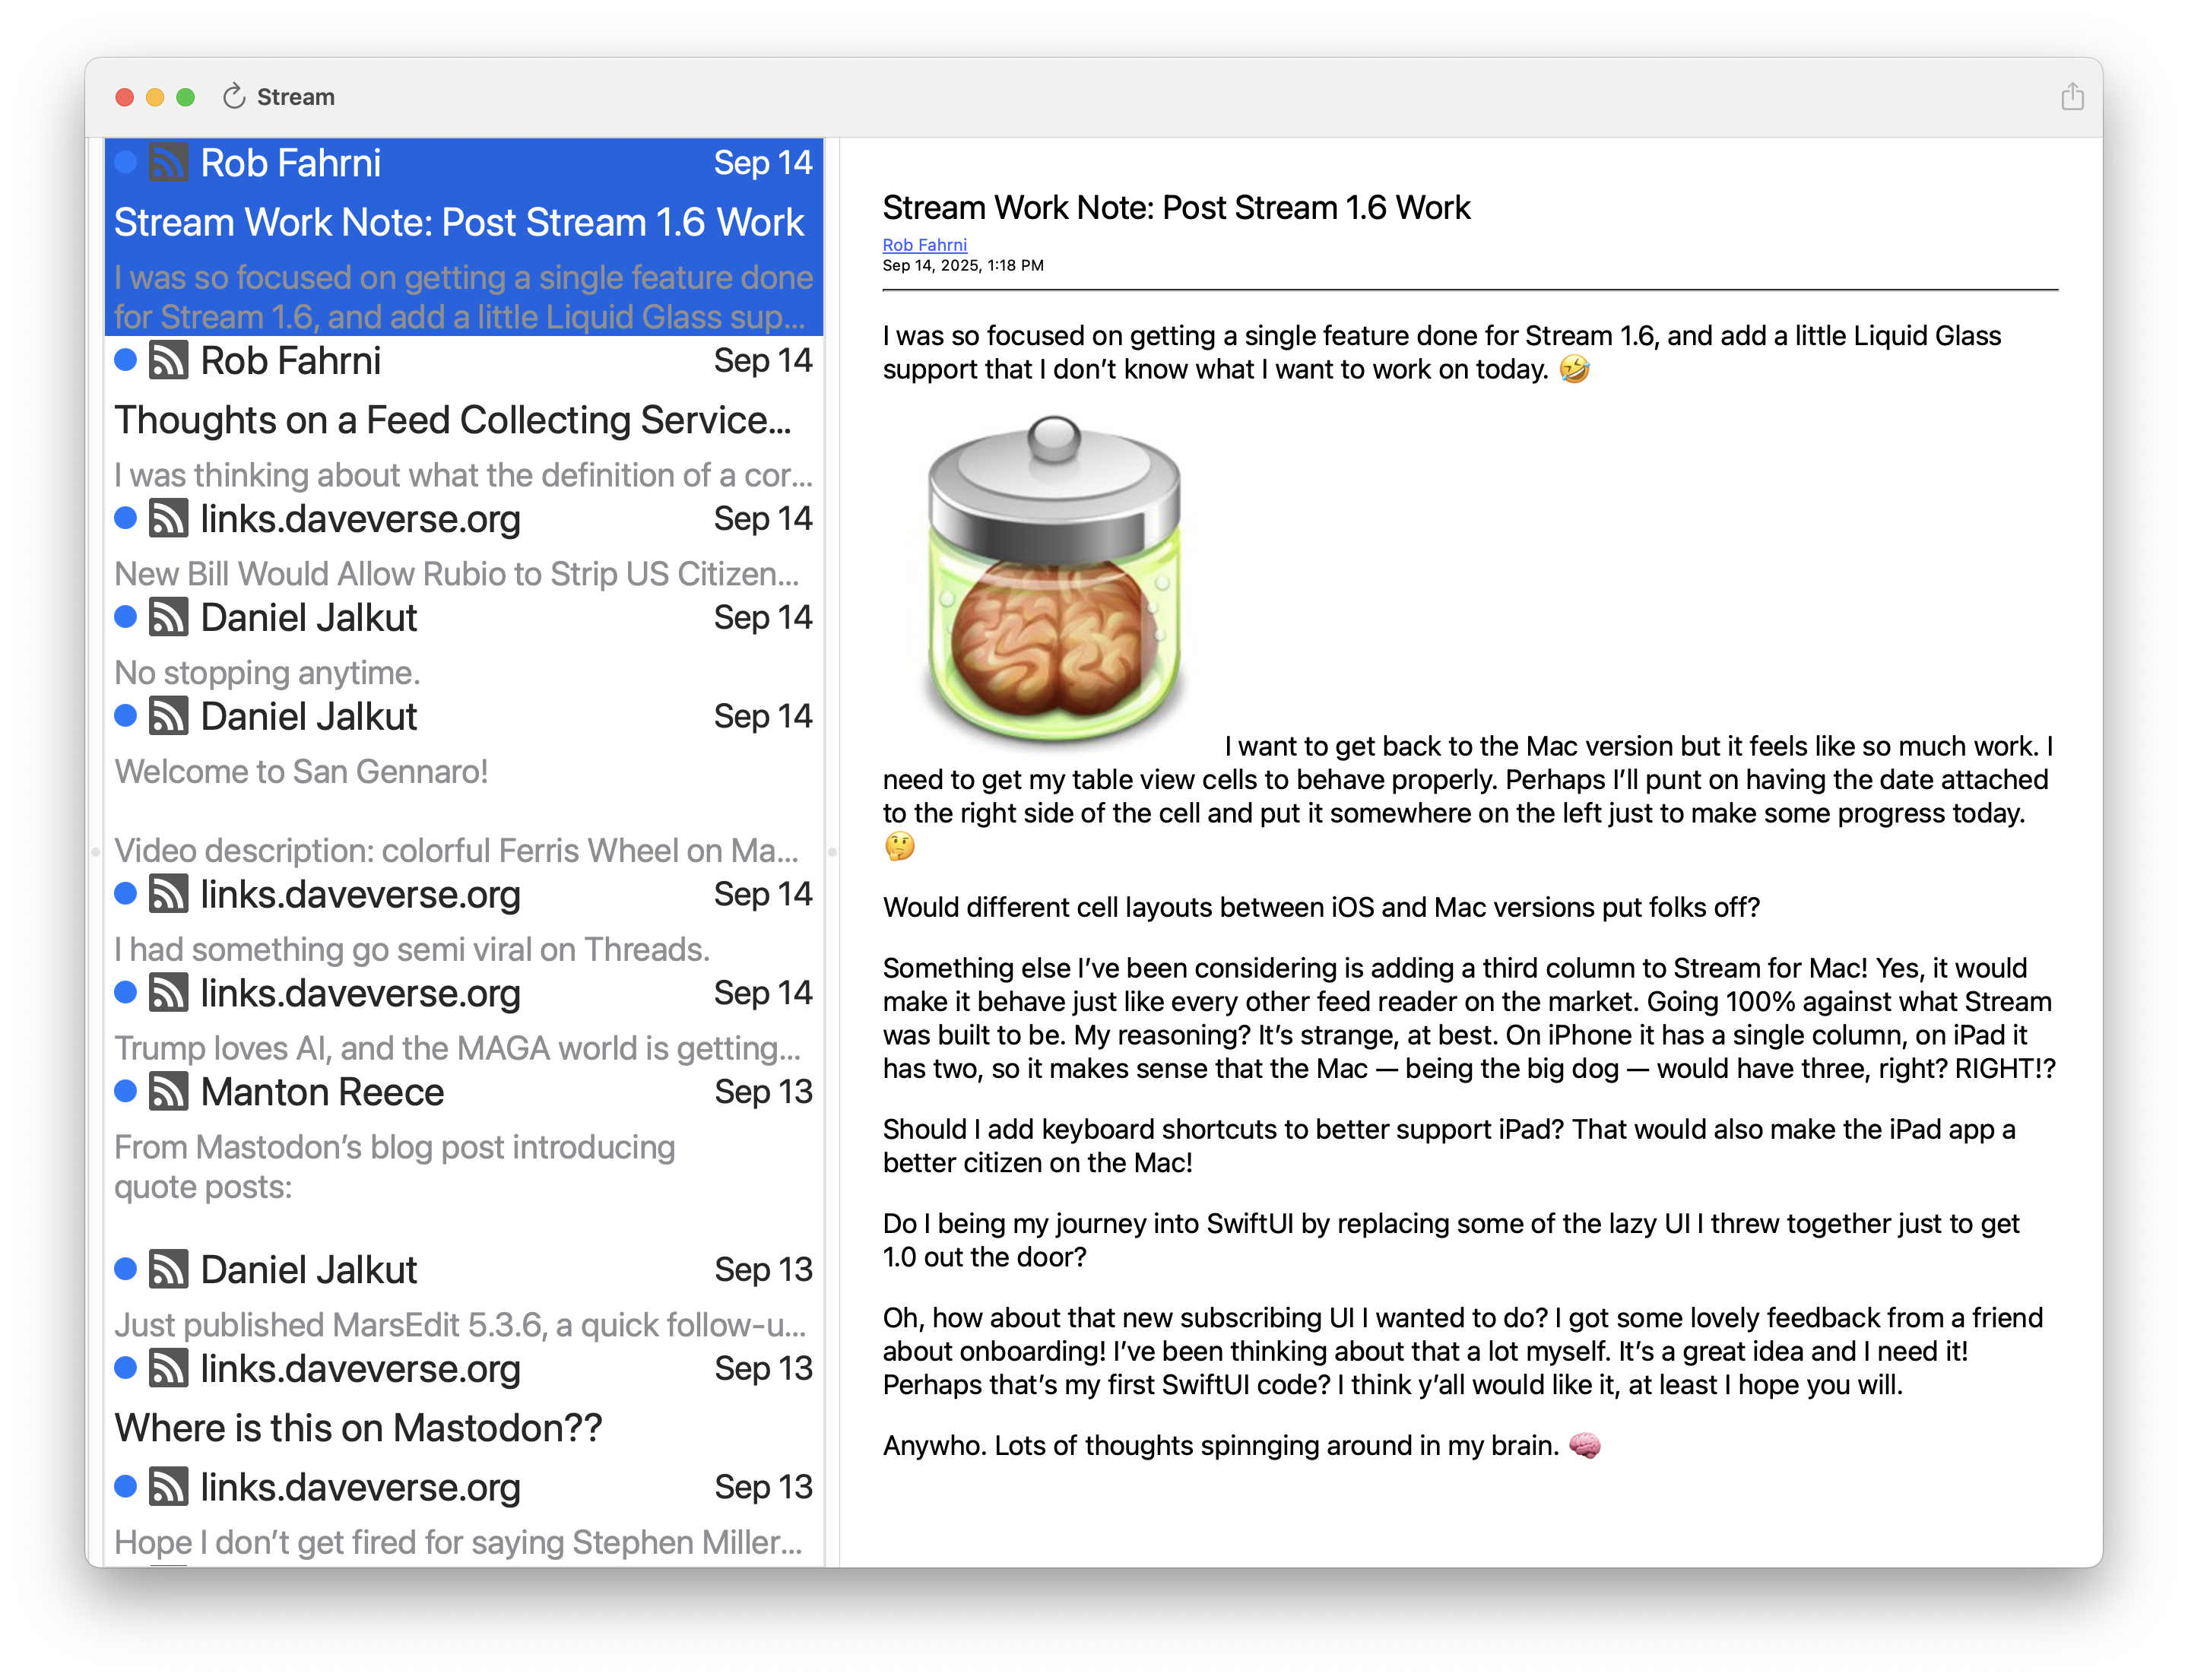Viewport: 2188px width, 1680px height.
Task: Open Where is this on Mastodon?? post
Action: click(464, 1403)
